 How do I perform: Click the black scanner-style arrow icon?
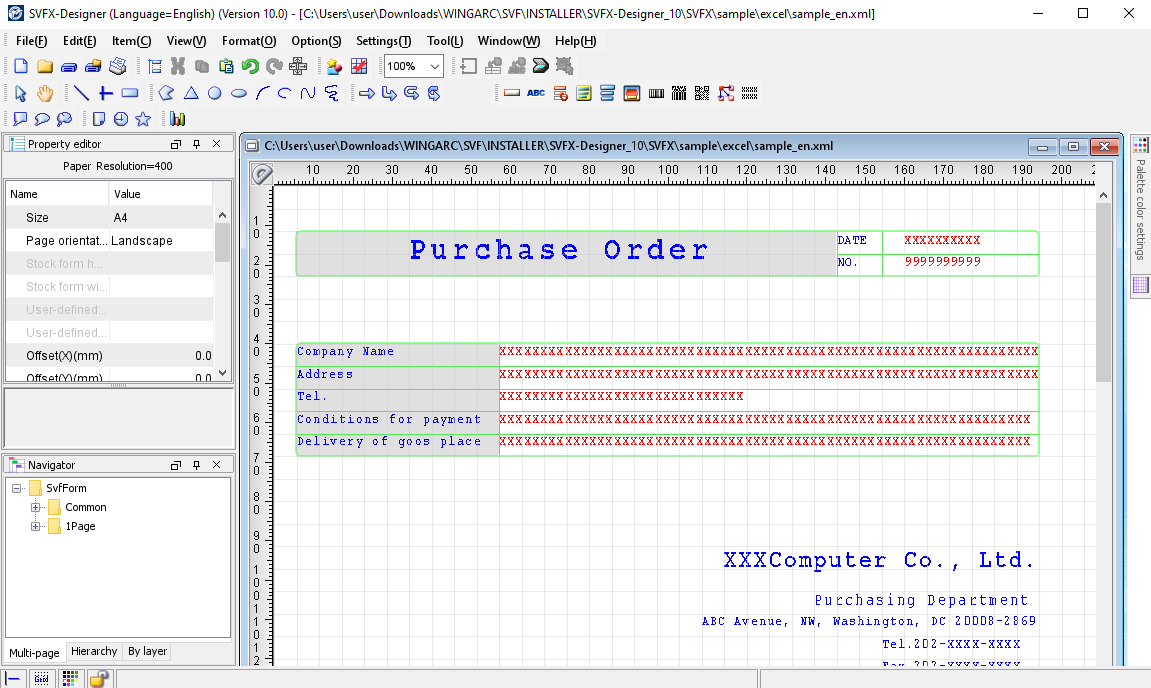(x=540, y=66)
